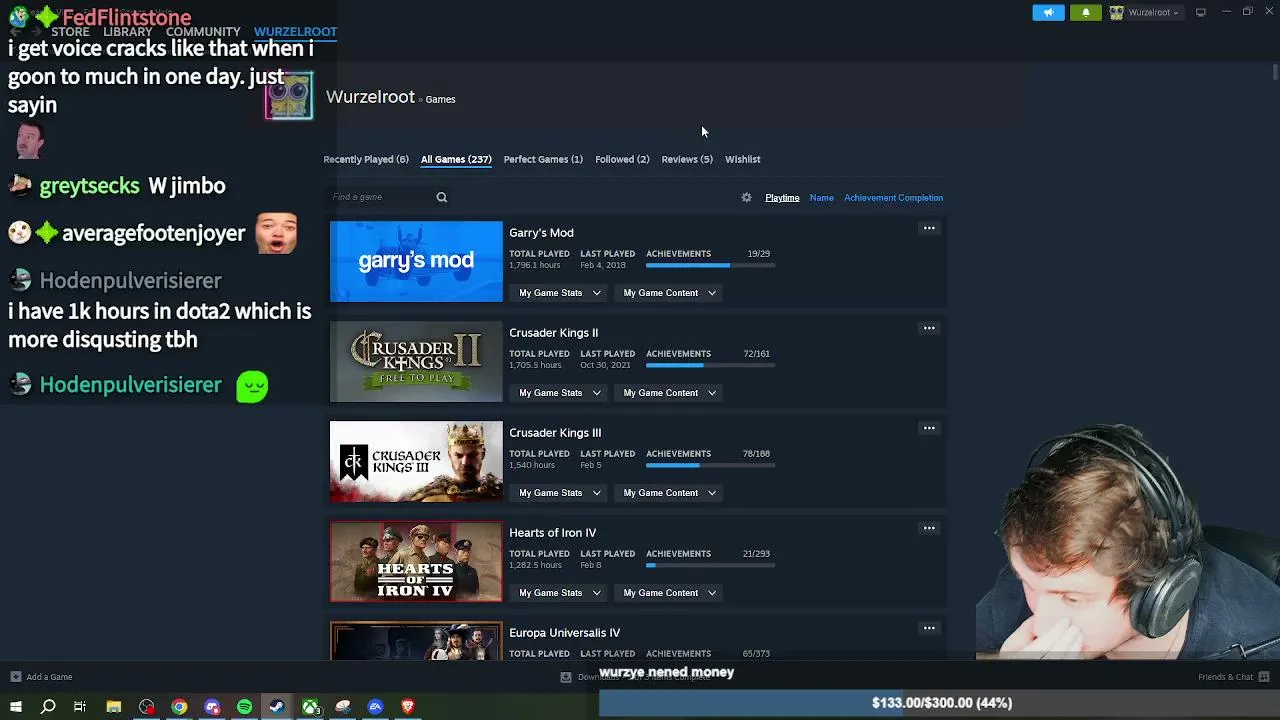Screen dimensions: 1280x720
Task: Click Garry's Mod achievements progress bar
Action: click(710, 265)
